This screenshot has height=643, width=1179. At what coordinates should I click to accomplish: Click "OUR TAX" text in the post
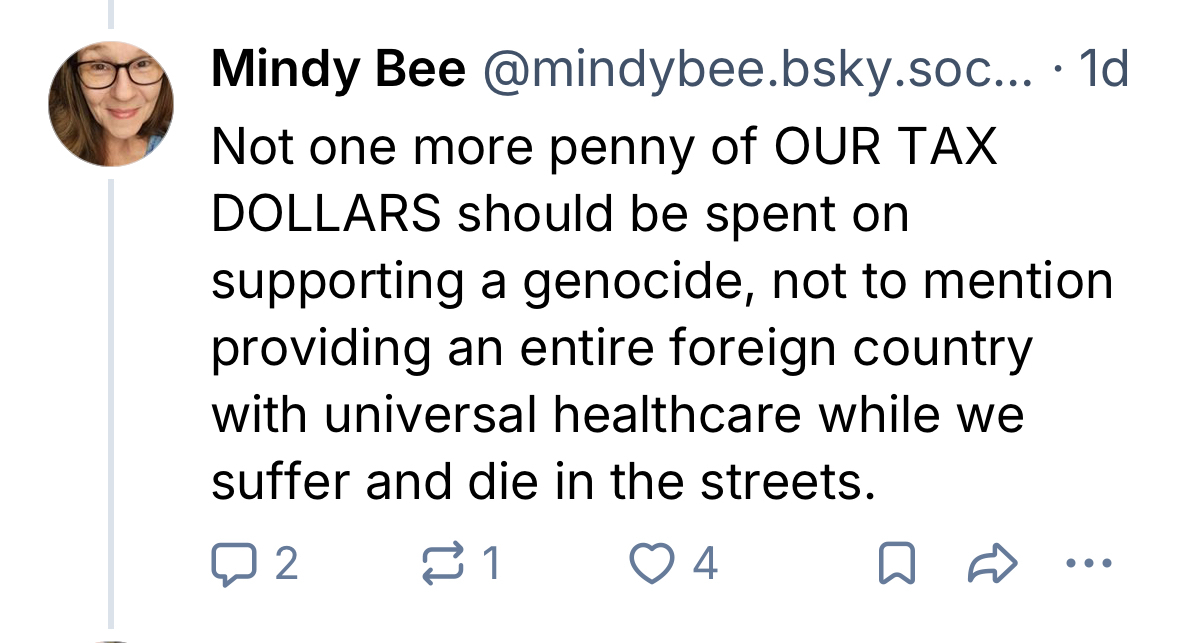point(886,148)
